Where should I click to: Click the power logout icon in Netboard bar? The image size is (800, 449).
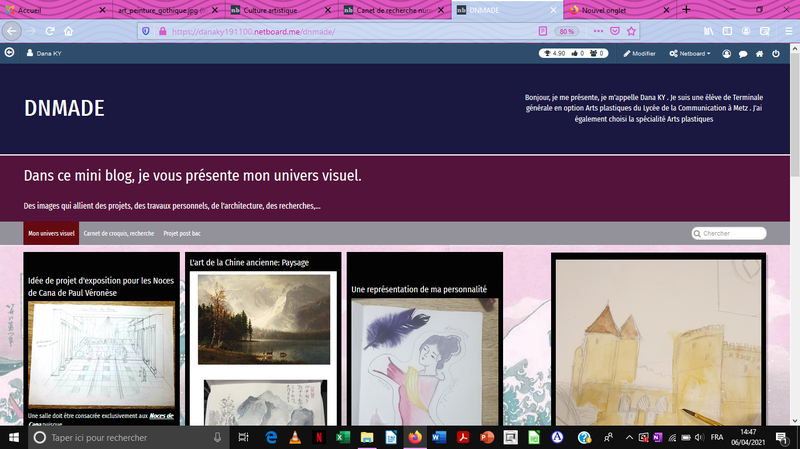[x=776, y=53]
